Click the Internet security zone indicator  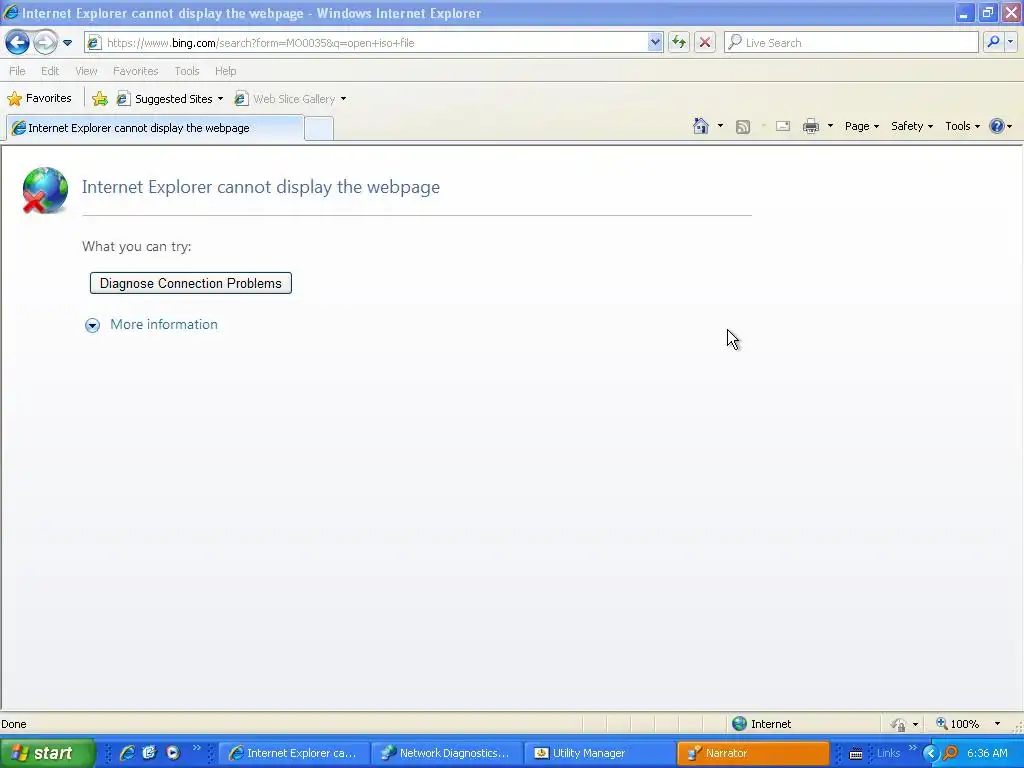click(x=761, y=724)
